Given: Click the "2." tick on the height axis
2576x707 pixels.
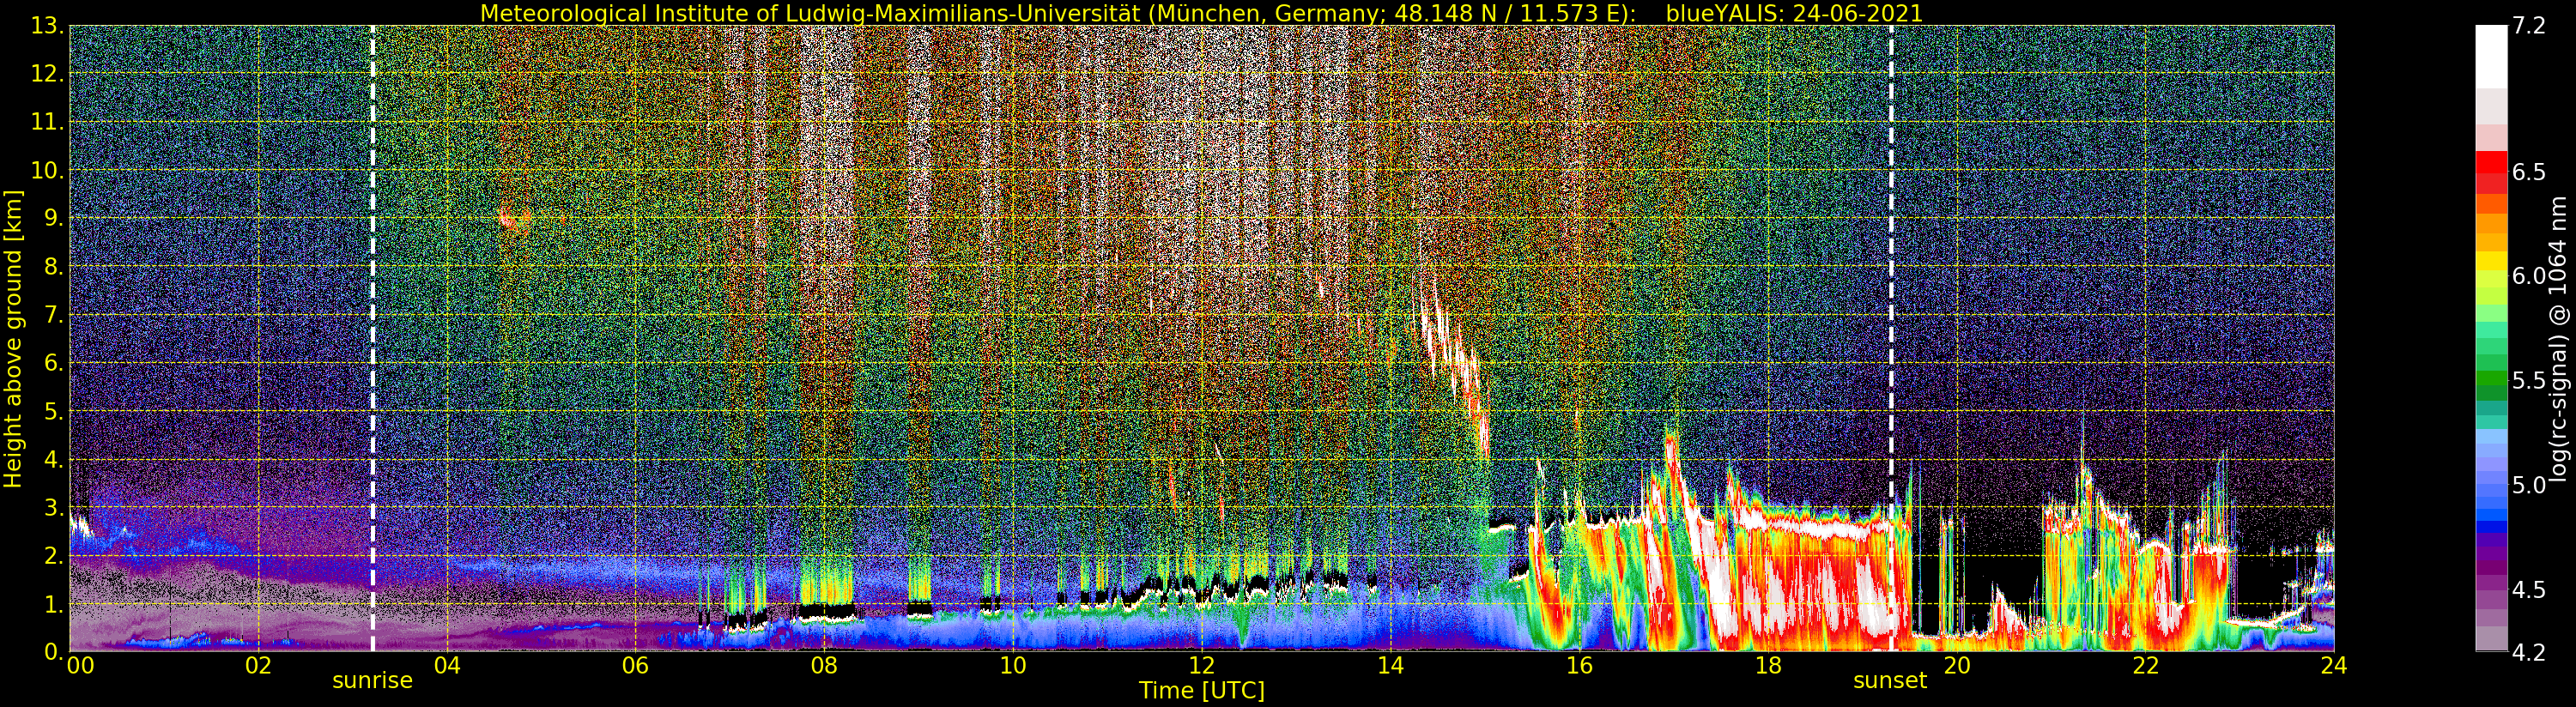Looking at the screenshot, I should pyautogui.click(x=53, y=555).
